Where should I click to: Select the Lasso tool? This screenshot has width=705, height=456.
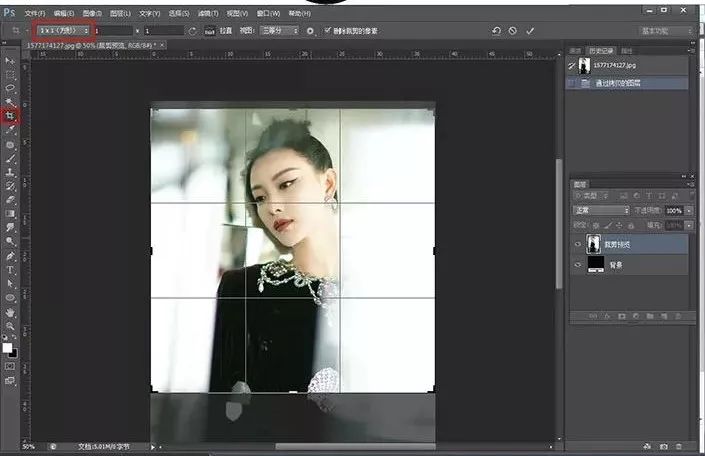click(x=10, y=88)
